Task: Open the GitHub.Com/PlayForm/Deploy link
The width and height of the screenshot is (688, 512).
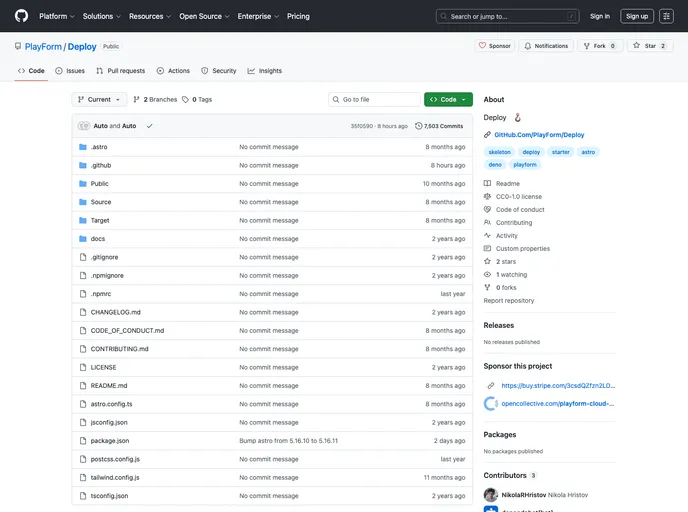Action: [539, 134]
